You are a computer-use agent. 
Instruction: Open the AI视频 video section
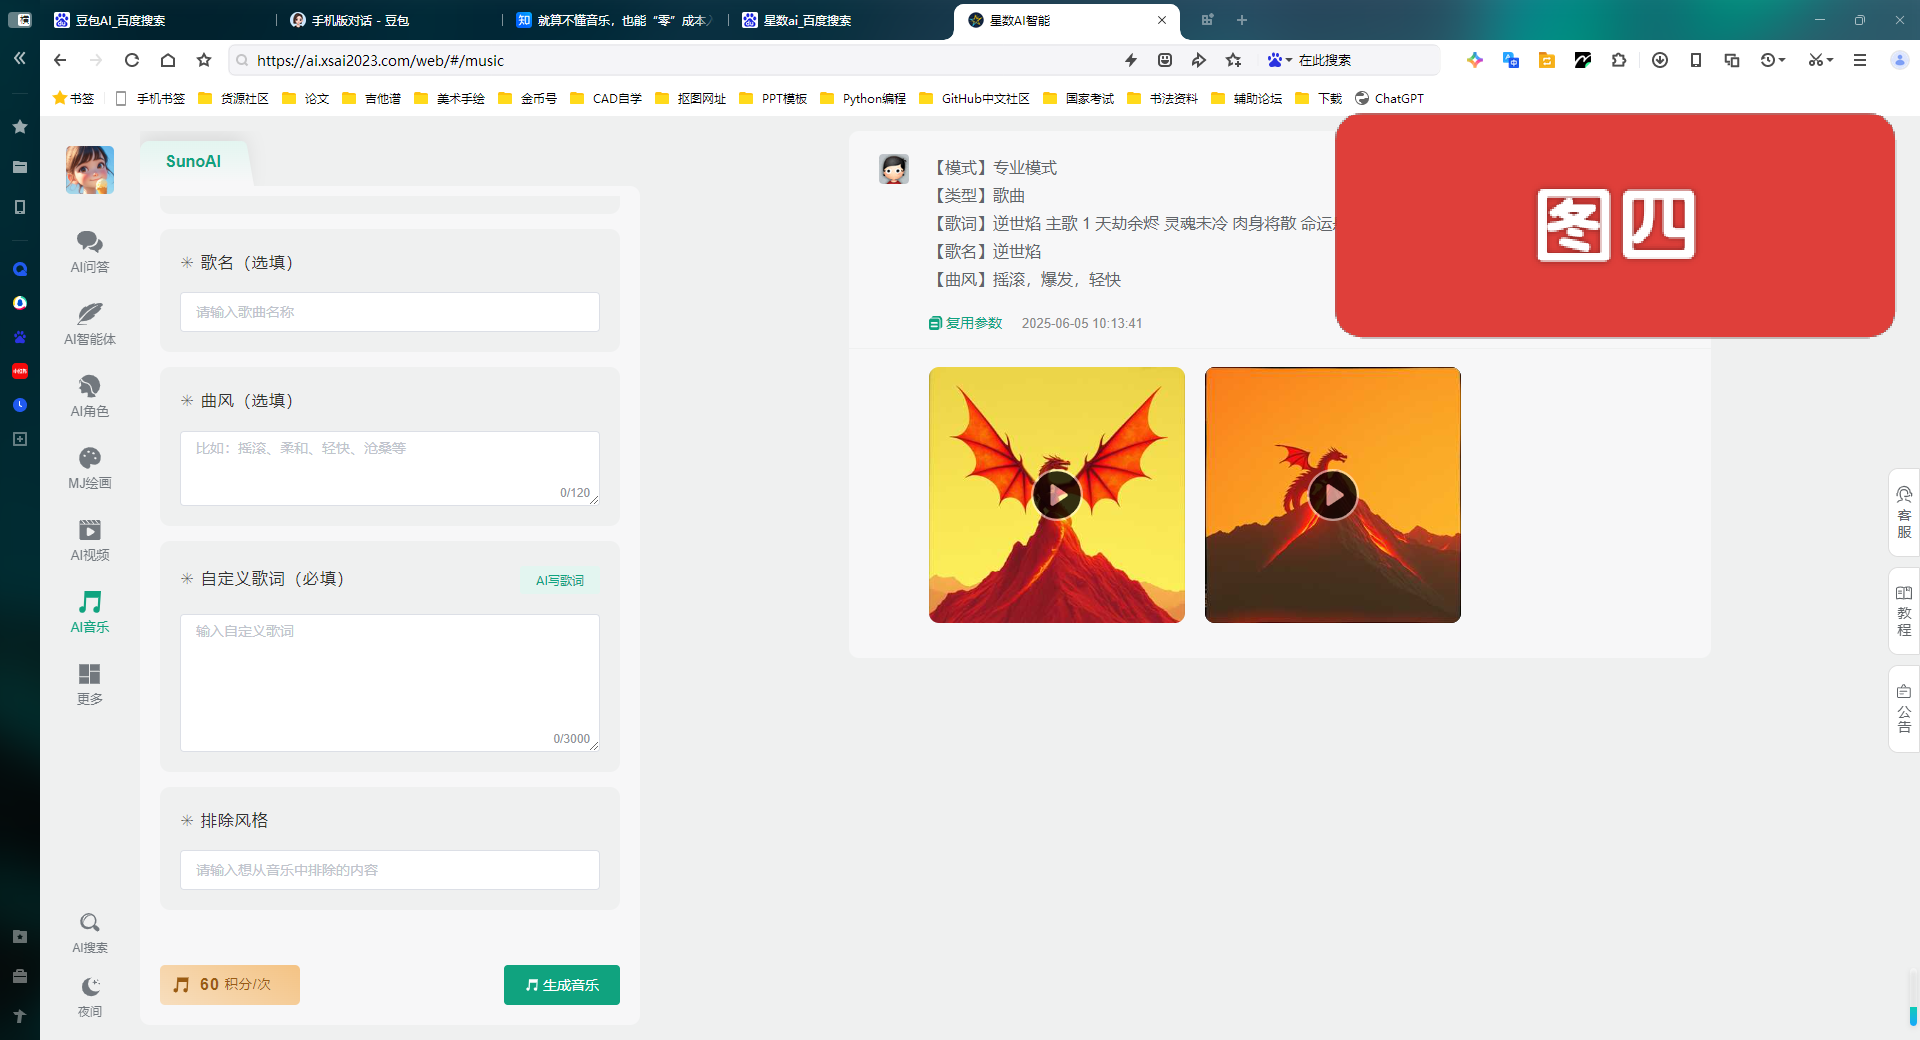[x=90, y=540]
